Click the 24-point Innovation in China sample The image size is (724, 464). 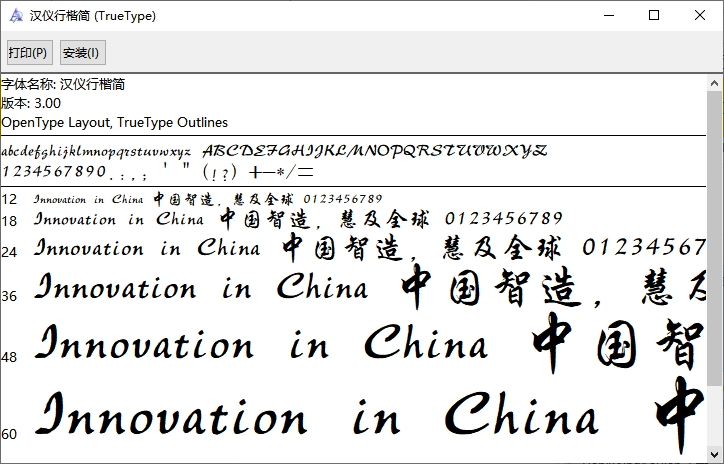(x=147, y=248)
